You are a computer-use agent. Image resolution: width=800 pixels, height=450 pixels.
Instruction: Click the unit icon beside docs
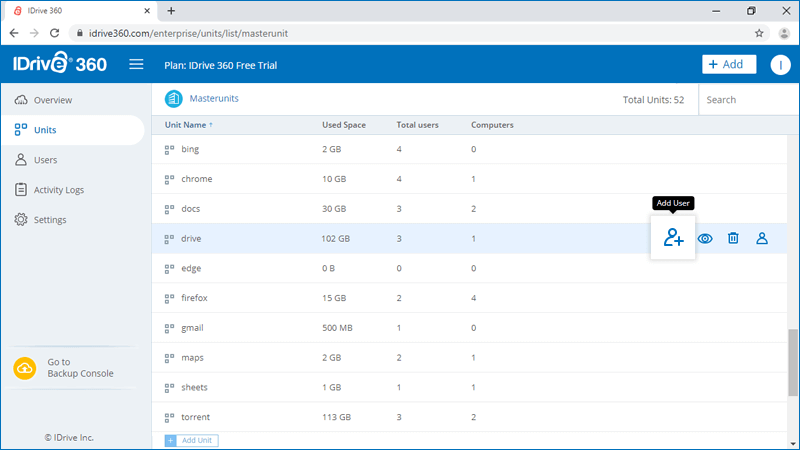pyautogui.click(x=169, y=209)
